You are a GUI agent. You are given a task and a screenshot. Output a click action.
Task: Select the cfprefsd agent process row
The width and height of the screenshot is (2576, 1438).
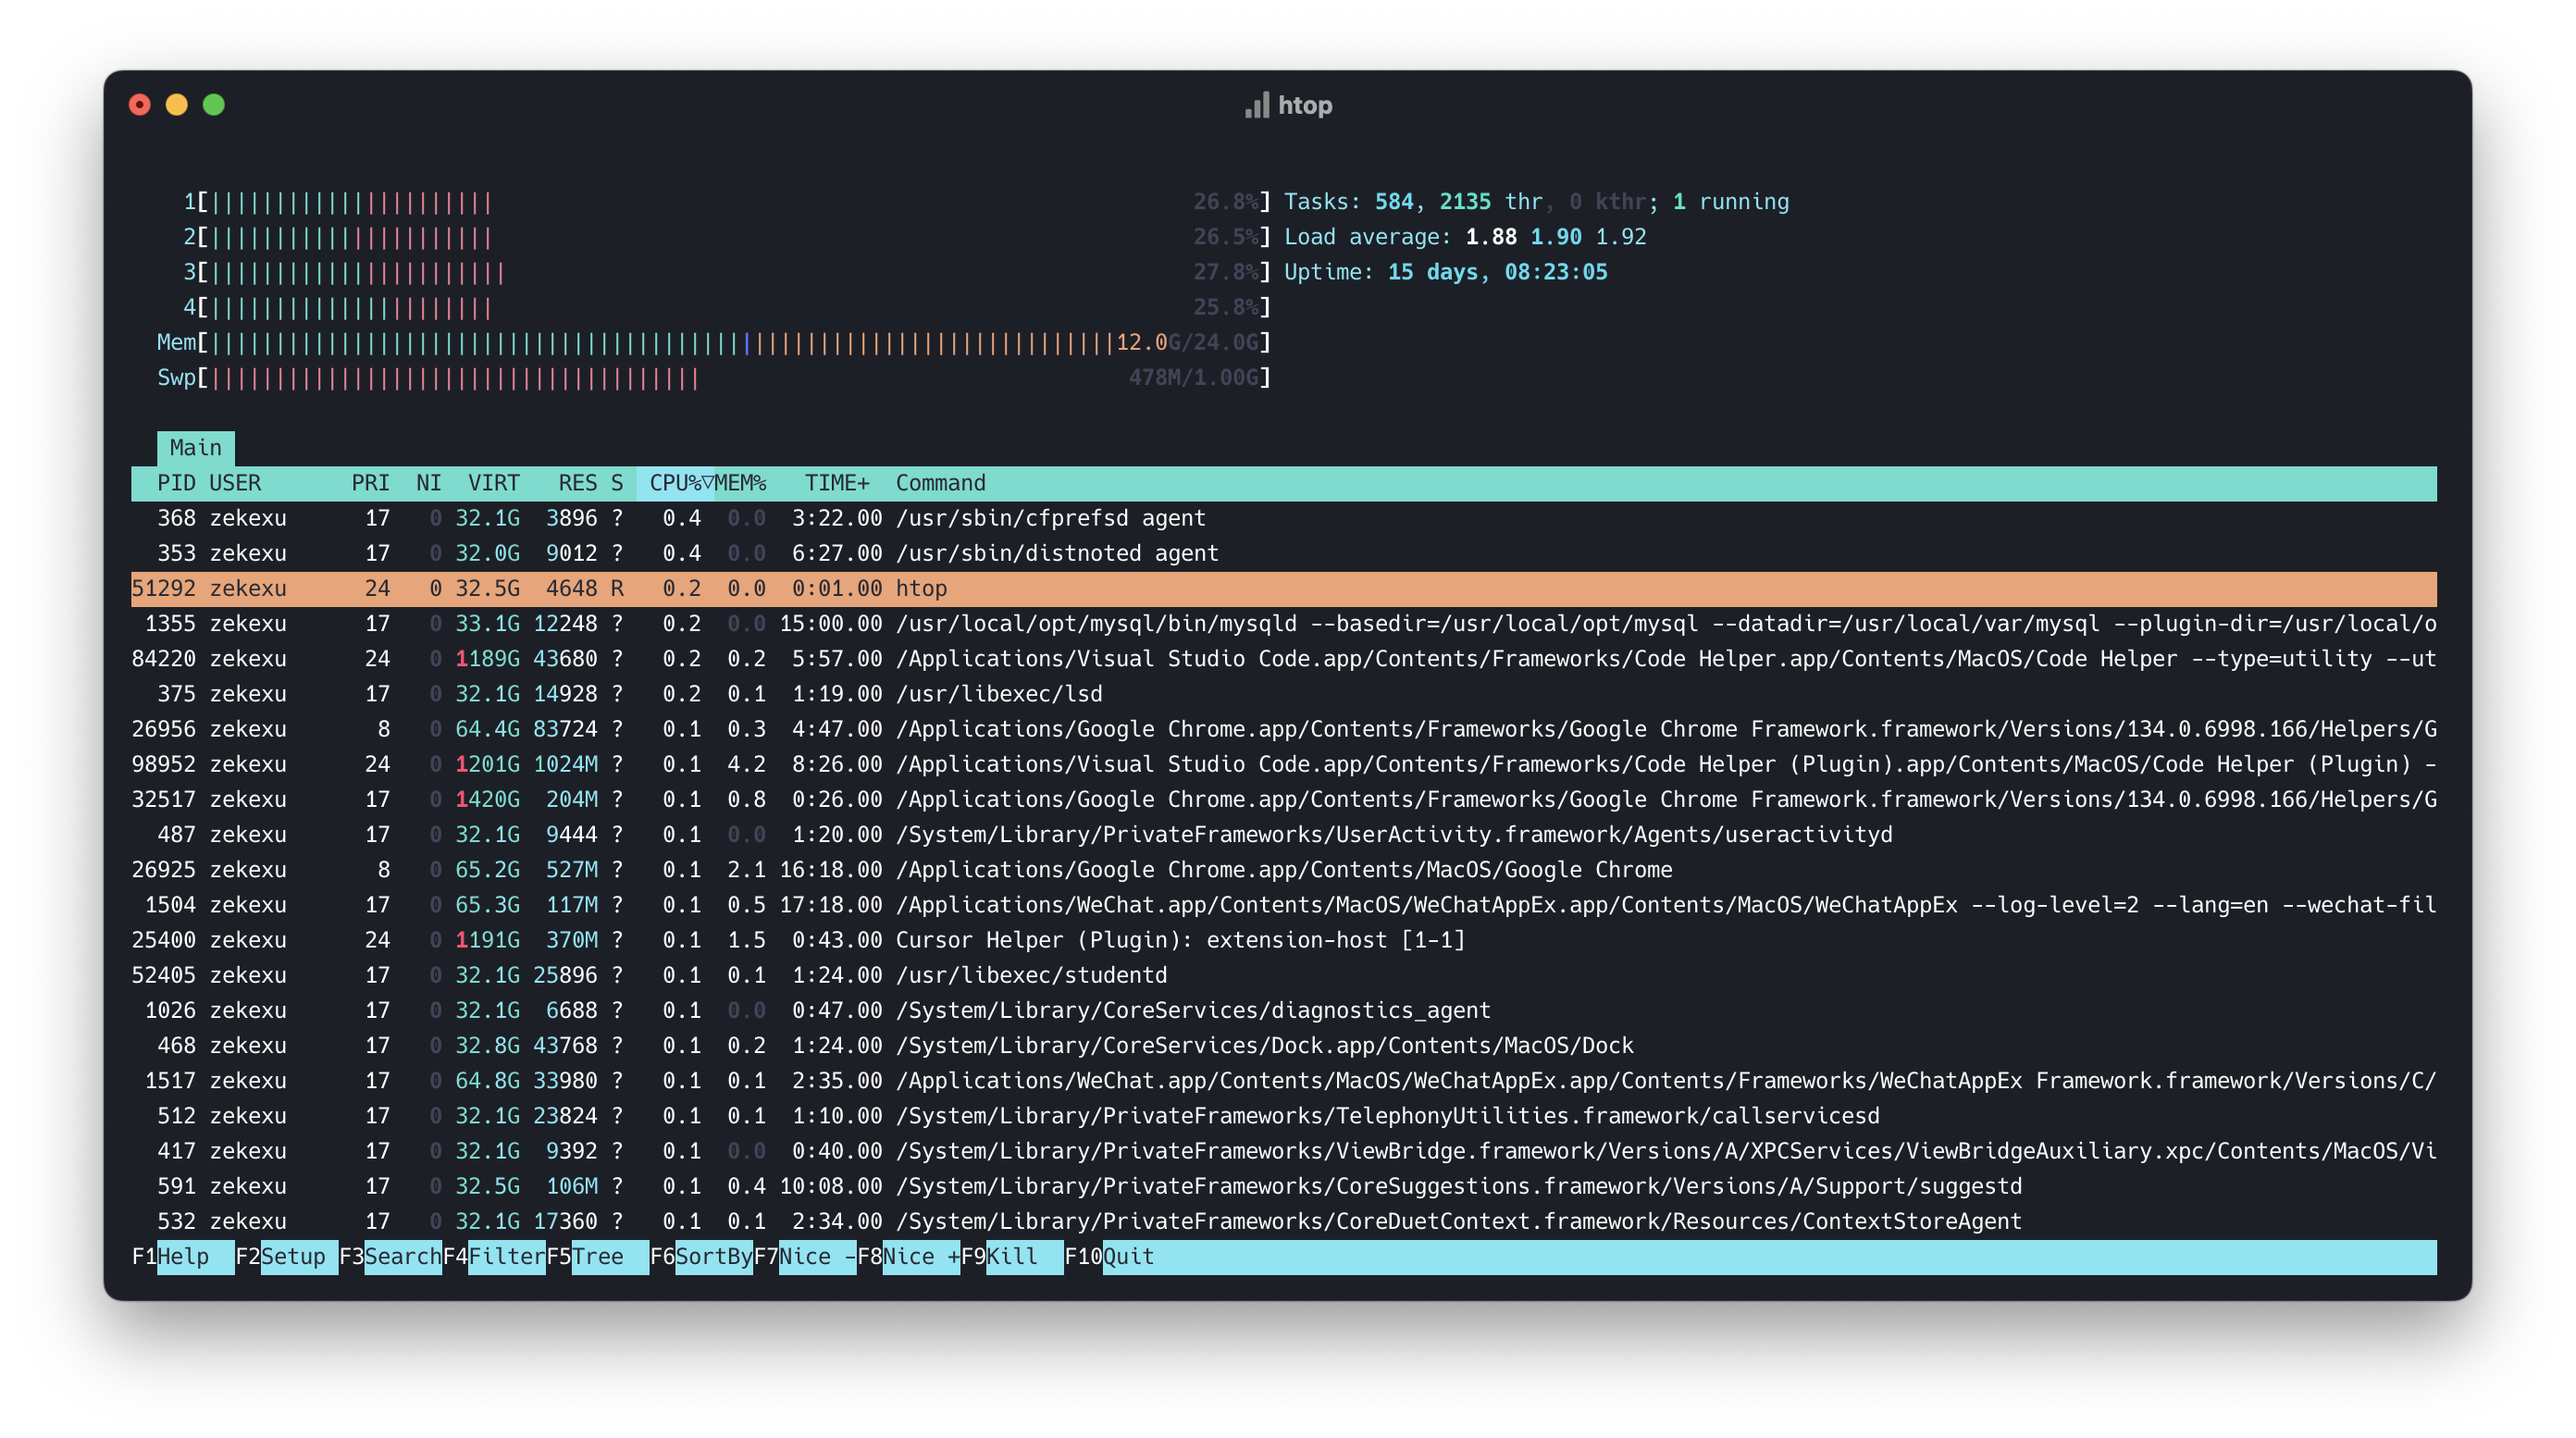click(x=1284, y=518)
